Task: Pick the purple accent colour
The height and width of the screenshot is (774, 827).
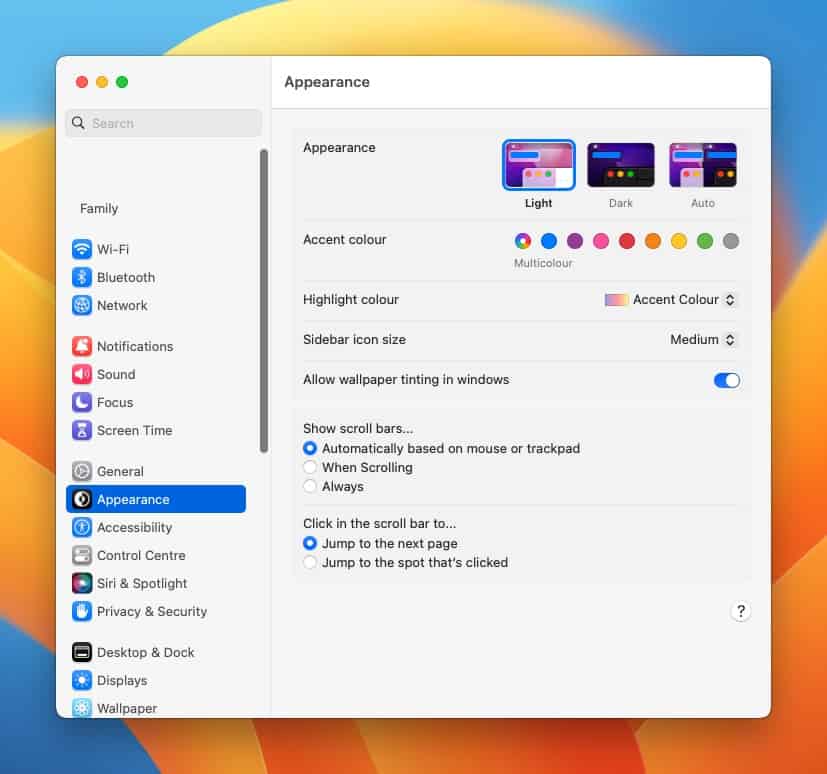Action: point(574,241)
